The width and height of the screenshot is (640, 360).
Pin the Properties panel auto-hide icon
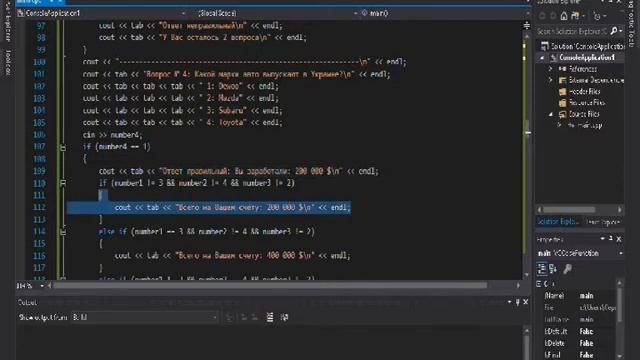(x=611, y=239)
